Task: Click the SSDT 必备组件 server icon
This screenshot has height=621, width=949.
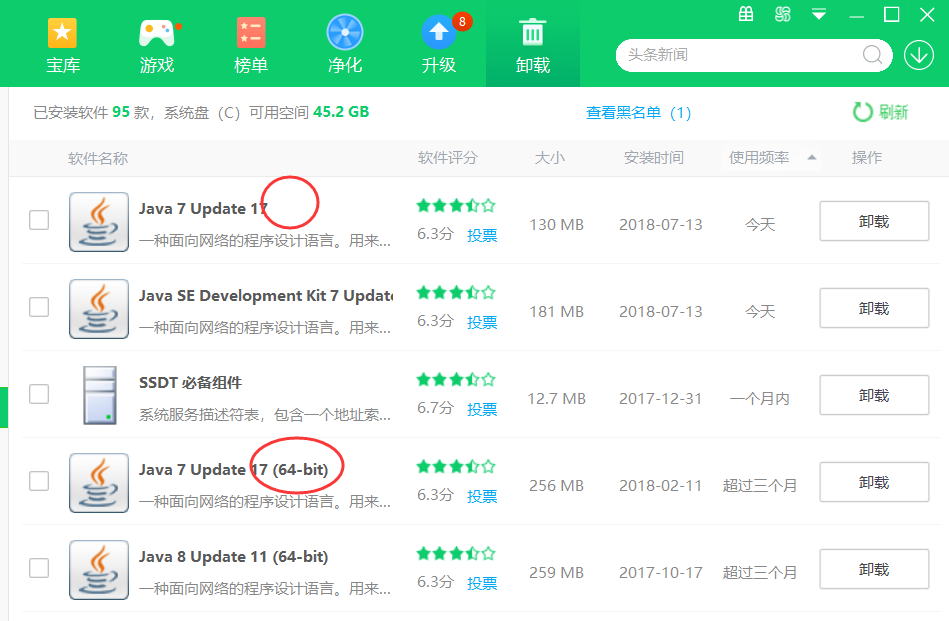Action: click(x=100, y=395)
